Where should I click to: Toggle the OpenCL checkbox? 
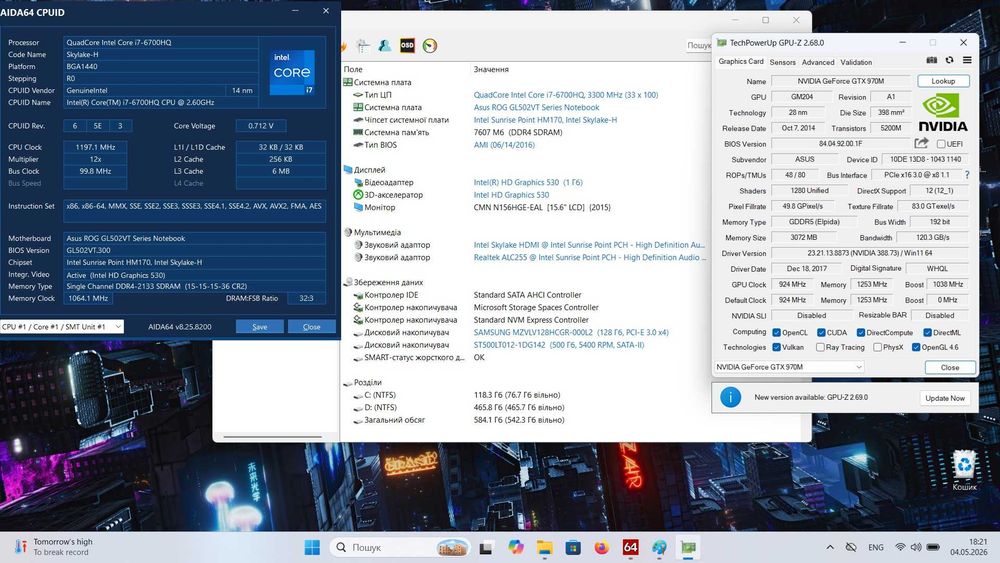coord(776,332)
